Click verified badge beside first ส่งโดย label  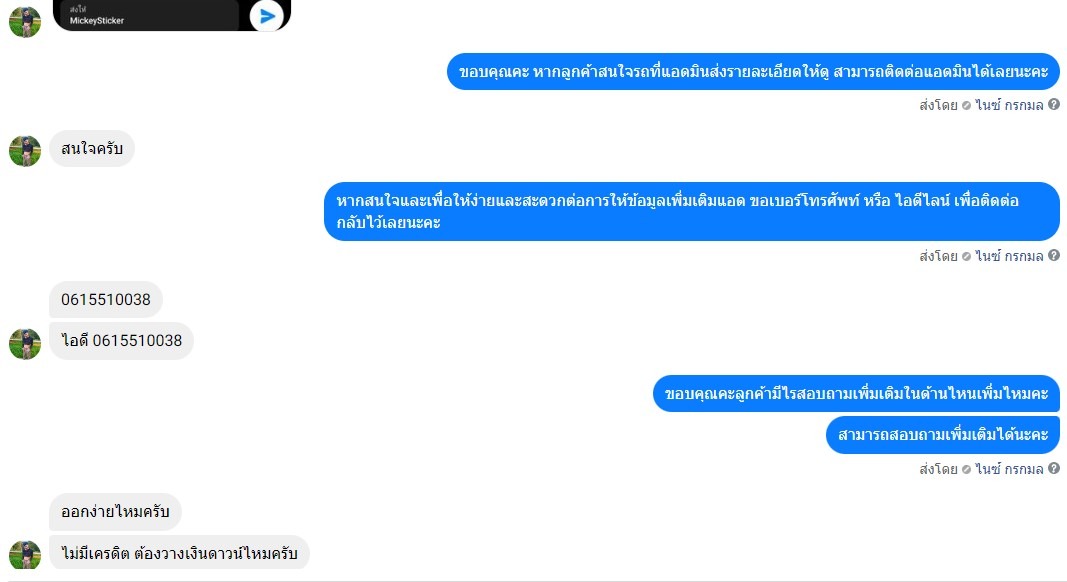966,106
